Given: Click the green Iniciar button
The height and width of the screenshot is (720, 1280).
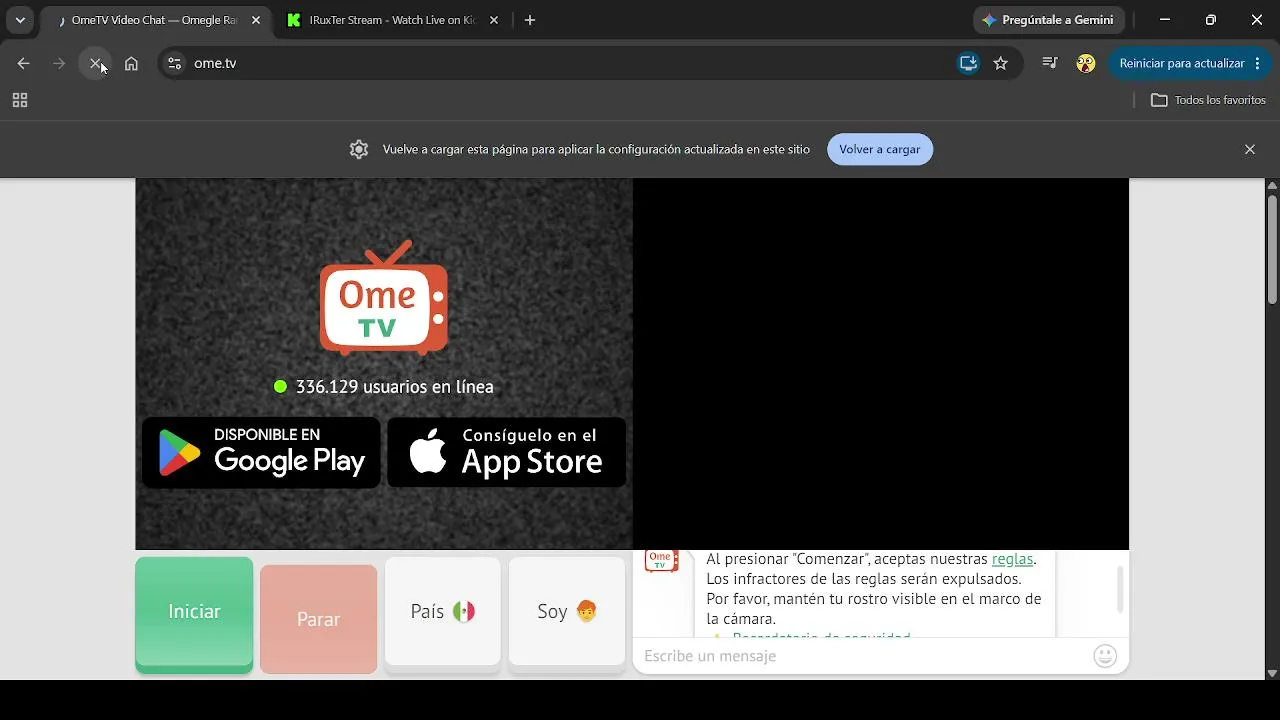Looking at the screenshot, I should (194, 613).
